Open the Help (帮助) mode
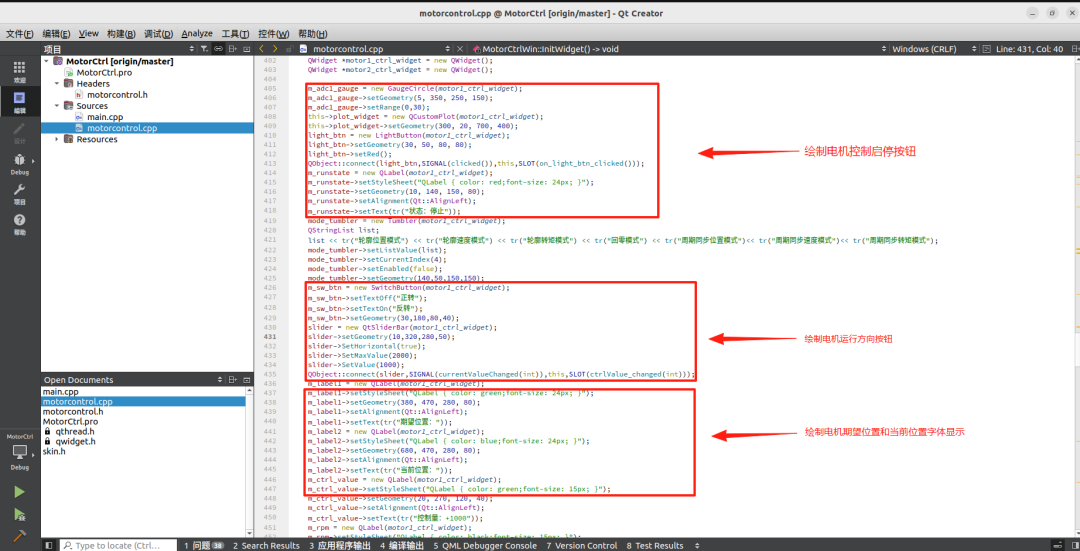The image size is (1080, 551). (19, 222)
